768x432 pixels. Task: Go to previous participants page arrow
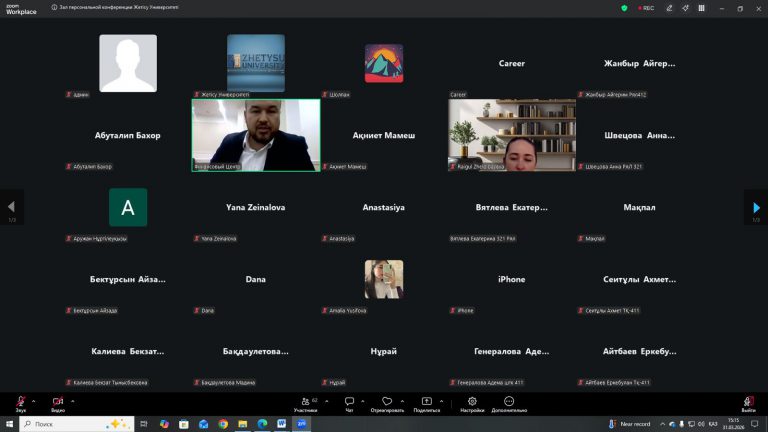12,207
